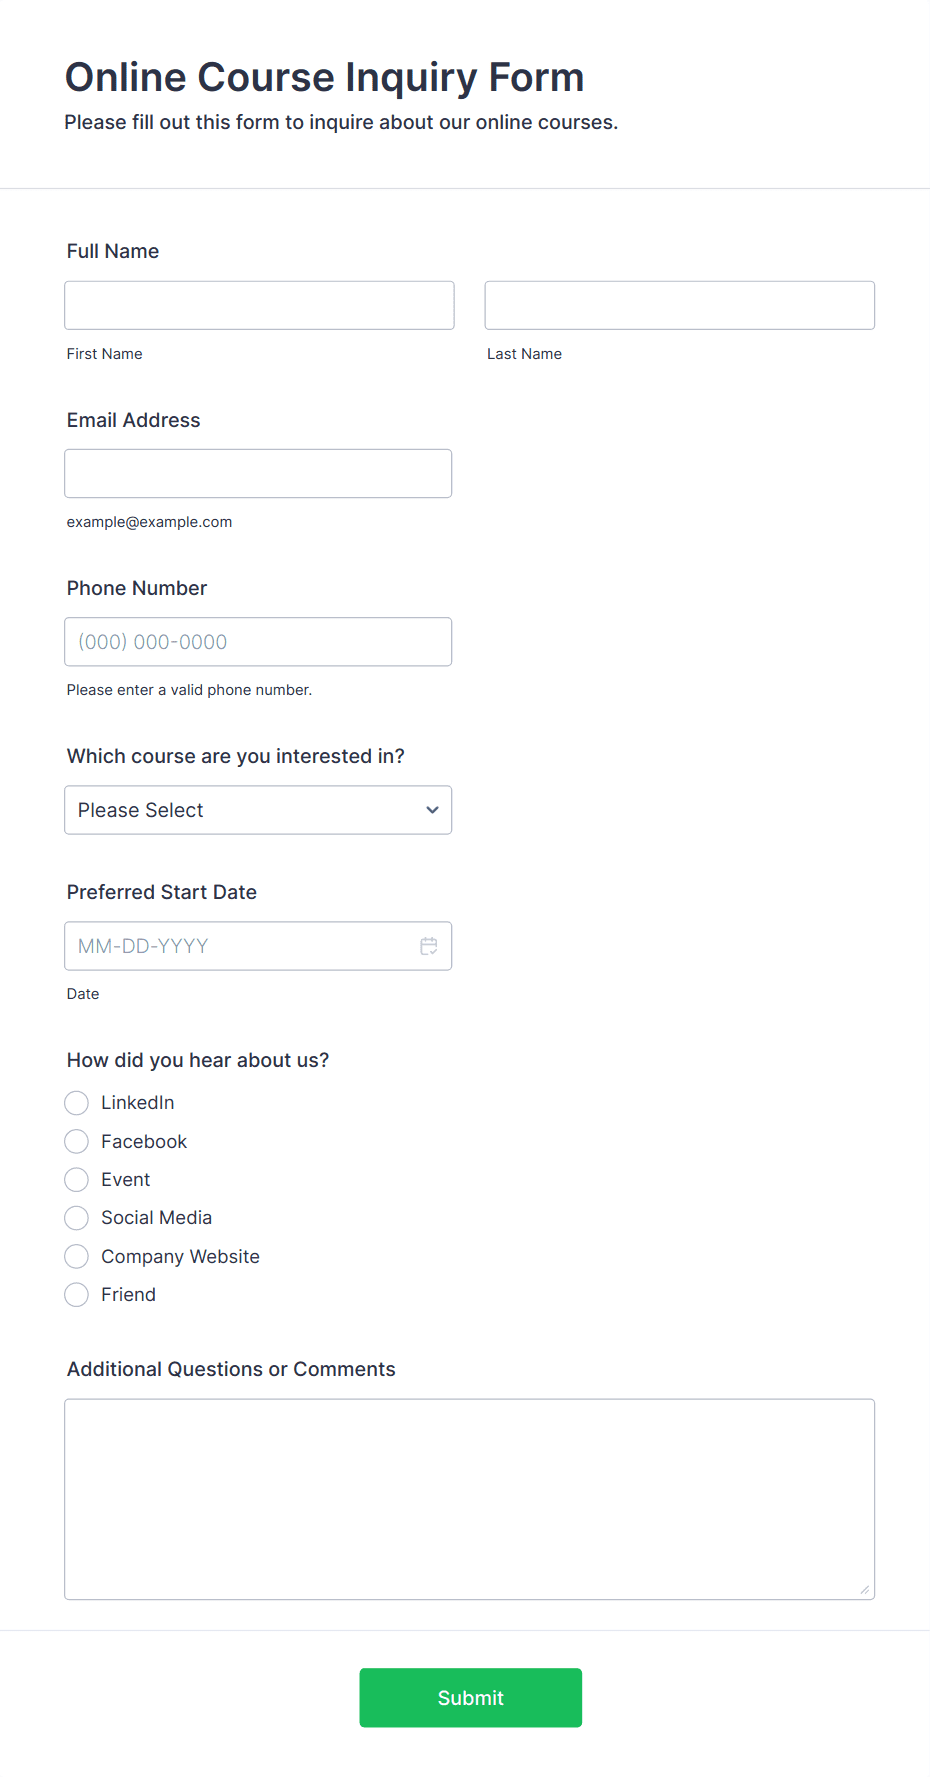
Task: Grab the comments textarea resize handle
Action: tap(865, 1590)
